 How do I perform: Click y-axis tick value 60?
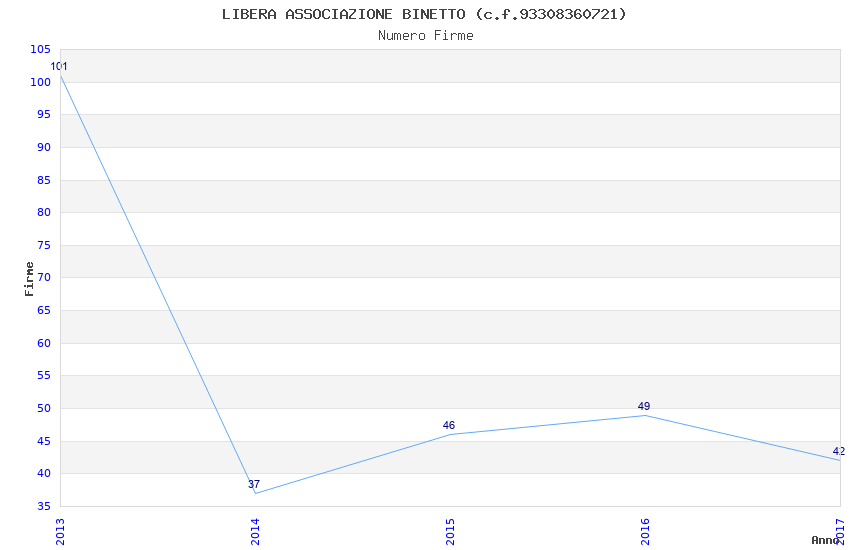[44, 344]
